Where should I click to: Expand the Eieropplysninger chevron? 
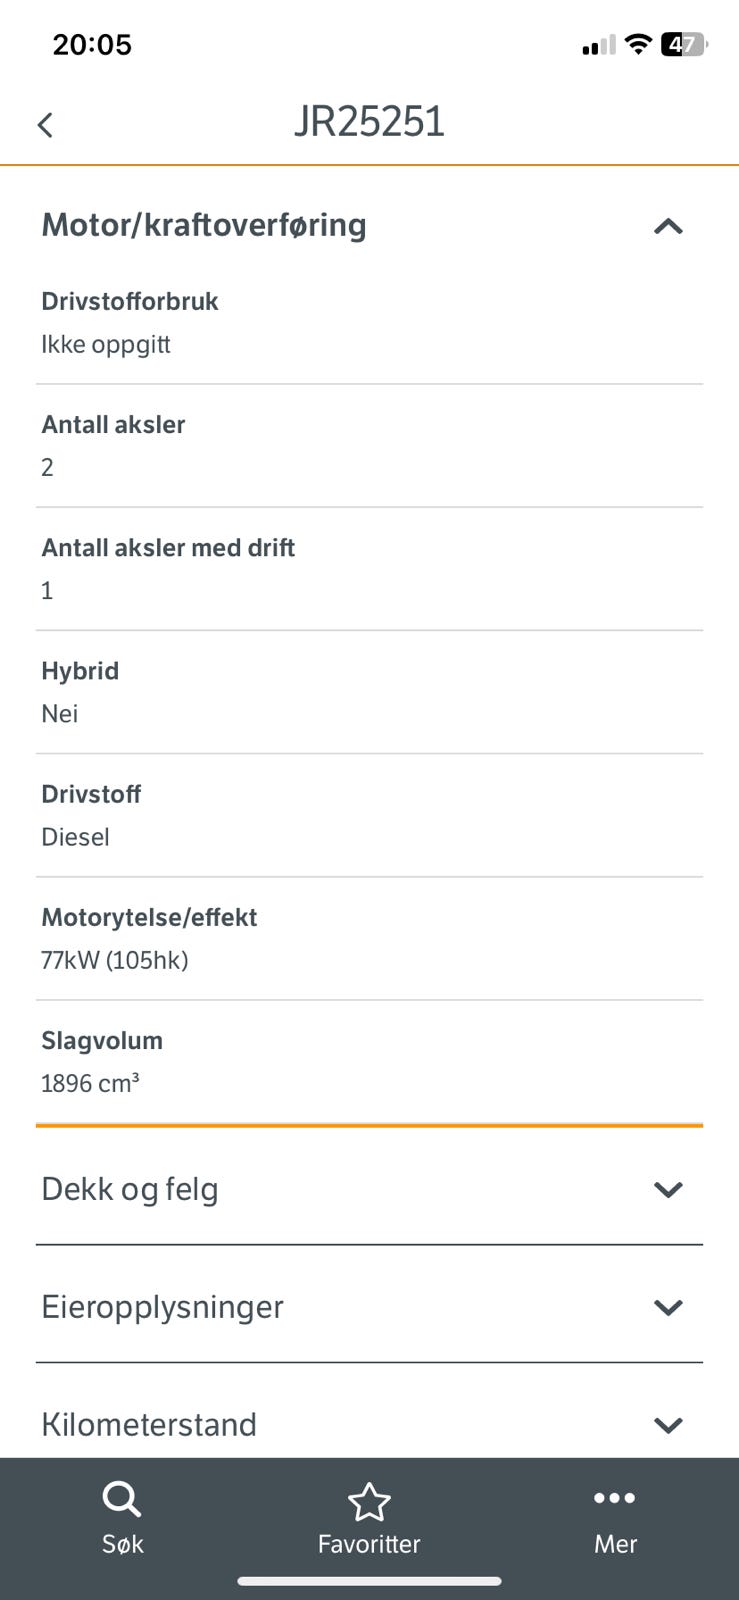point(668,1308)
